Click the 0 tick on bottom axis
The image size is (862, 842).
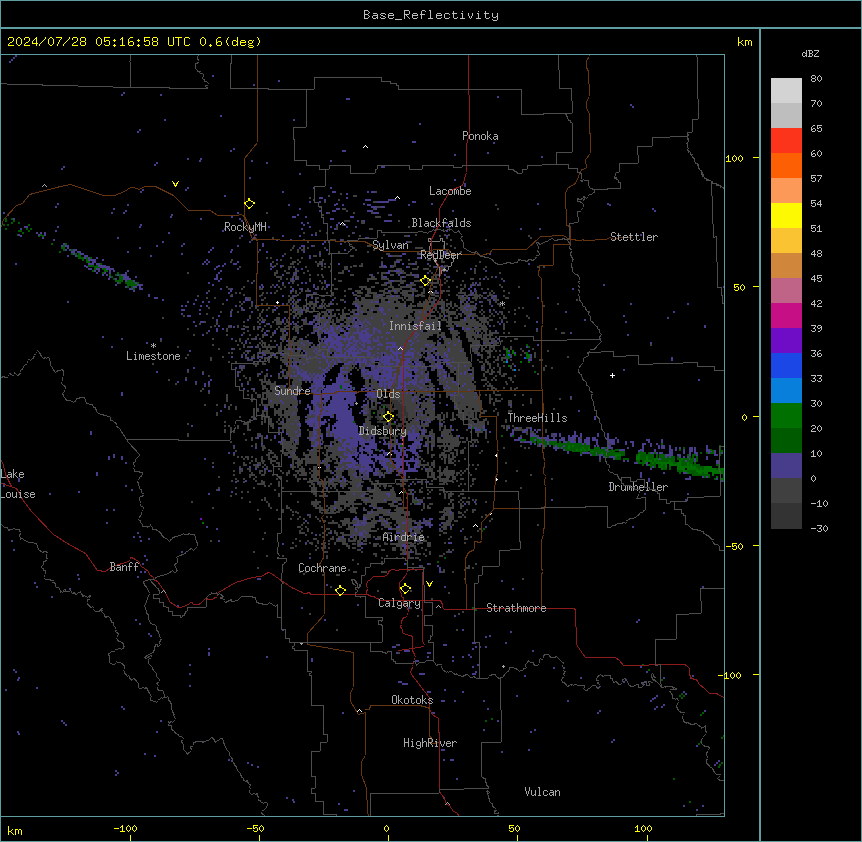(387, 828)
